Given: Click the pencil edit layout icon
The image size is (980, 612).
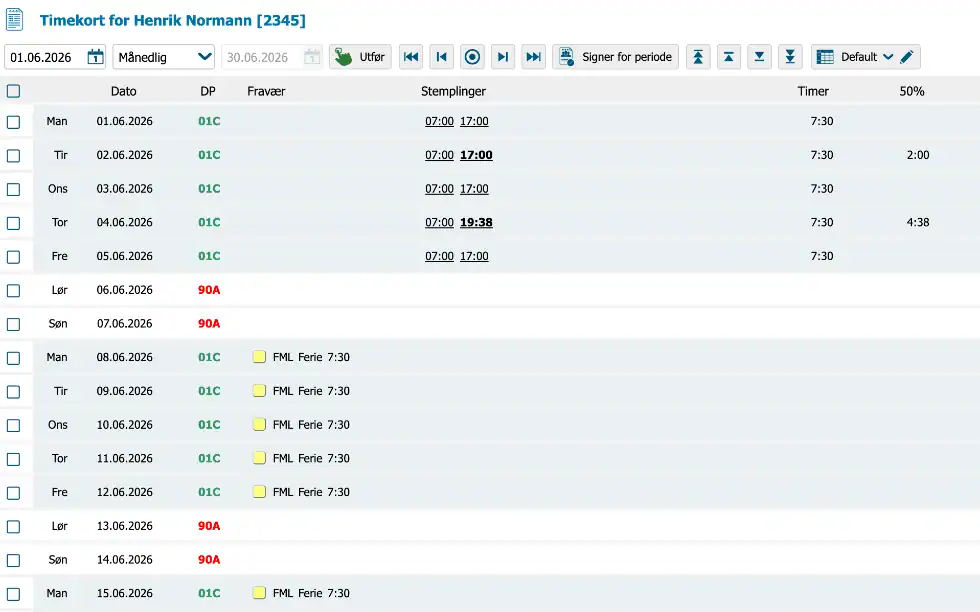Looking at the screenshot, I should (x=907, y=57).
